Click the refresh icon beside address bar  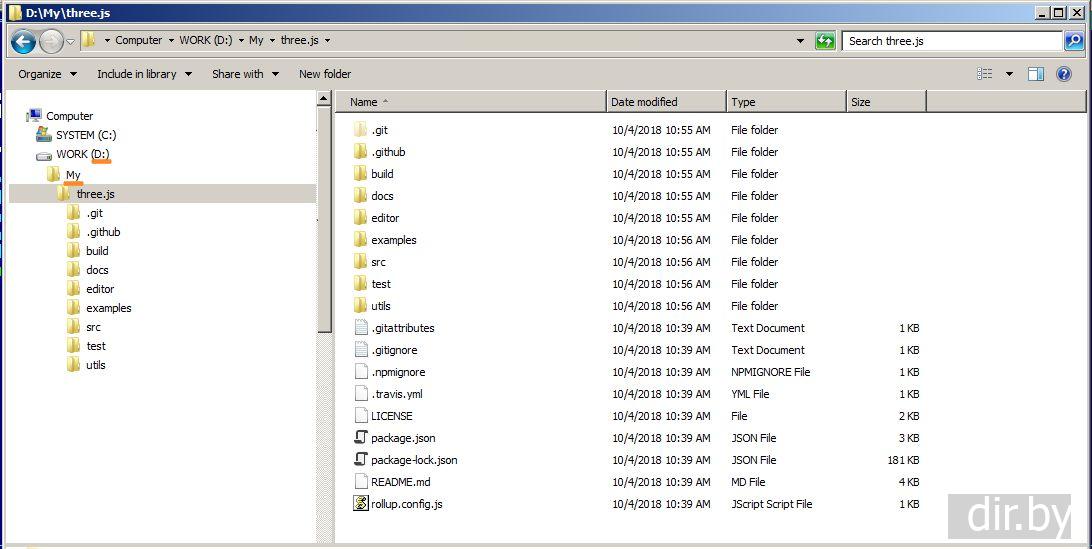click(825, 41)
